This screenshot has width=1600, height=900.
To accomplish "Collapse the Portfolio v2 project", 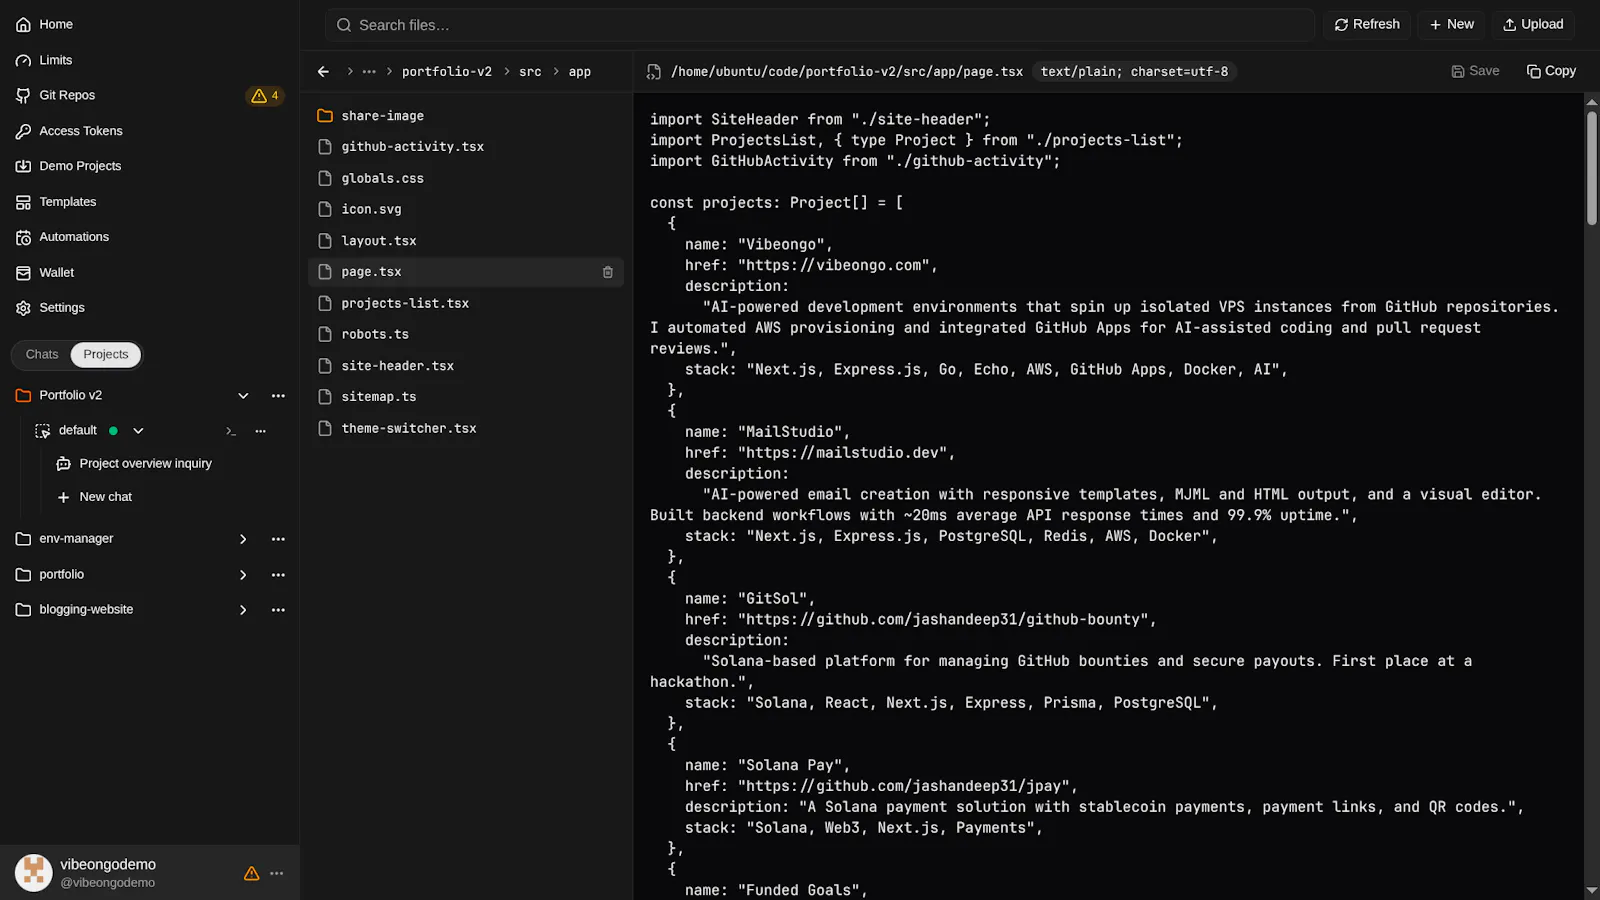I will click(x=243, y=396).
